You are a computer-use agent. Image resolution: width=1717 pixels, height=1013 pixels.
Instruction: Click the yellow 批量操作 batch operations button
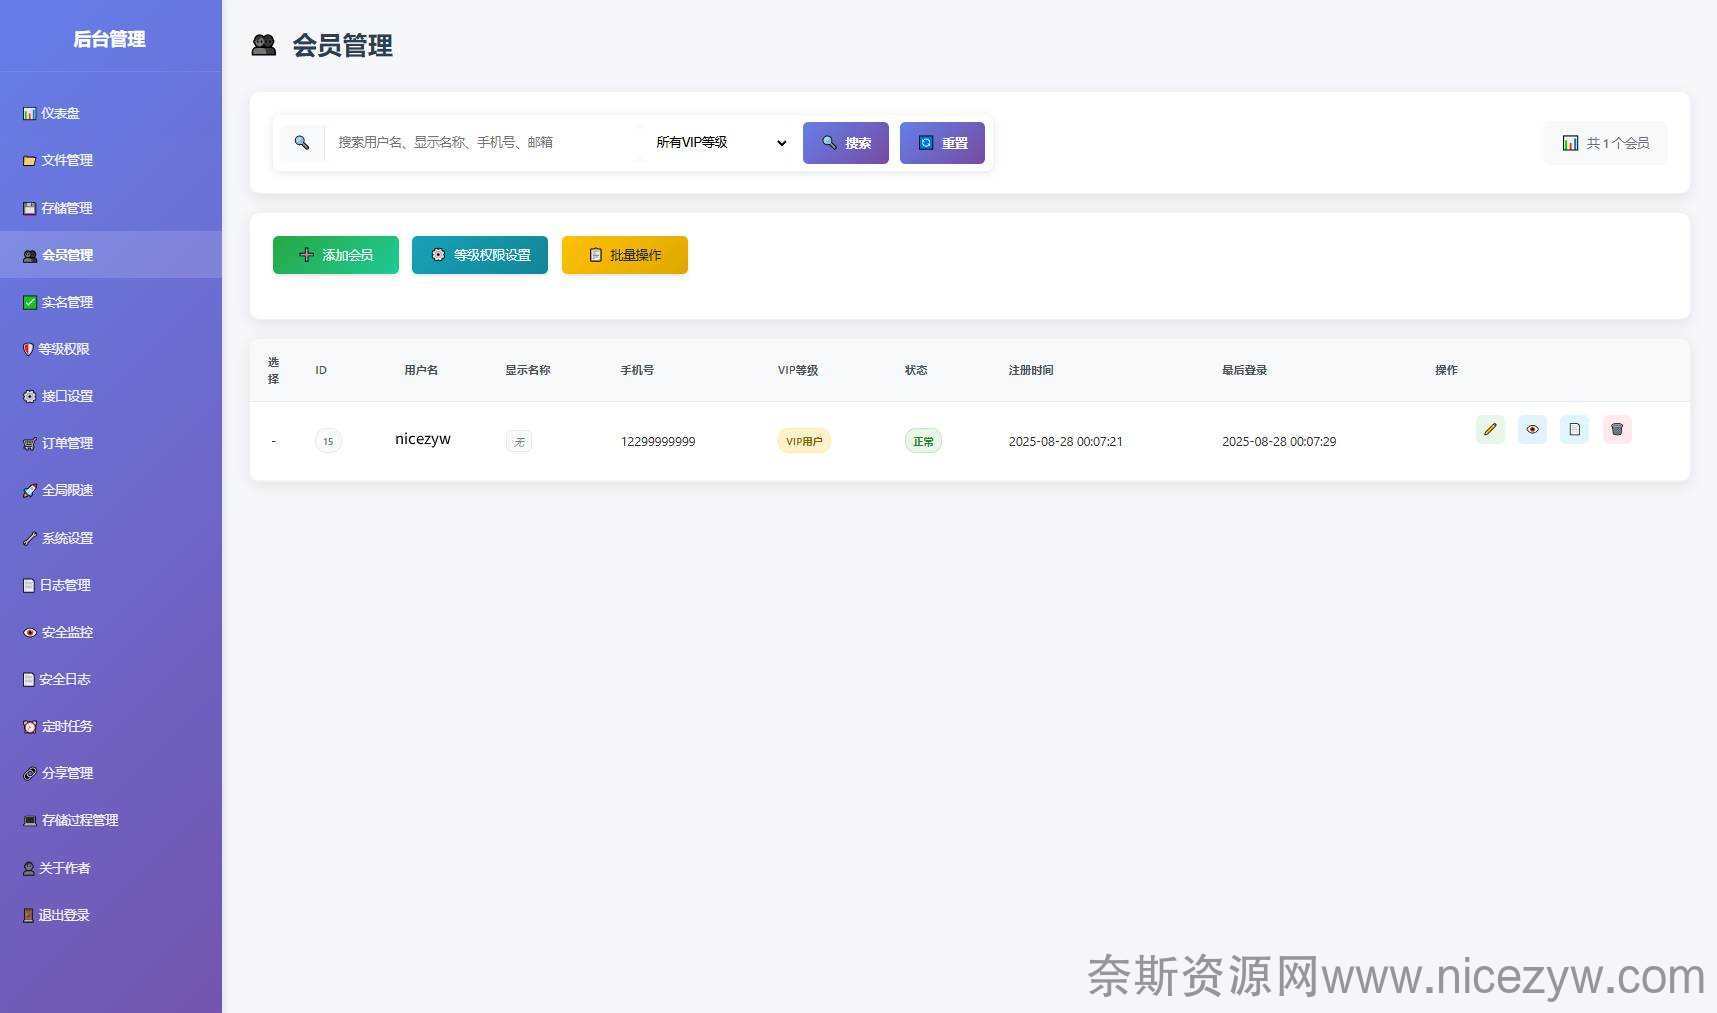[x=625, y=255]
